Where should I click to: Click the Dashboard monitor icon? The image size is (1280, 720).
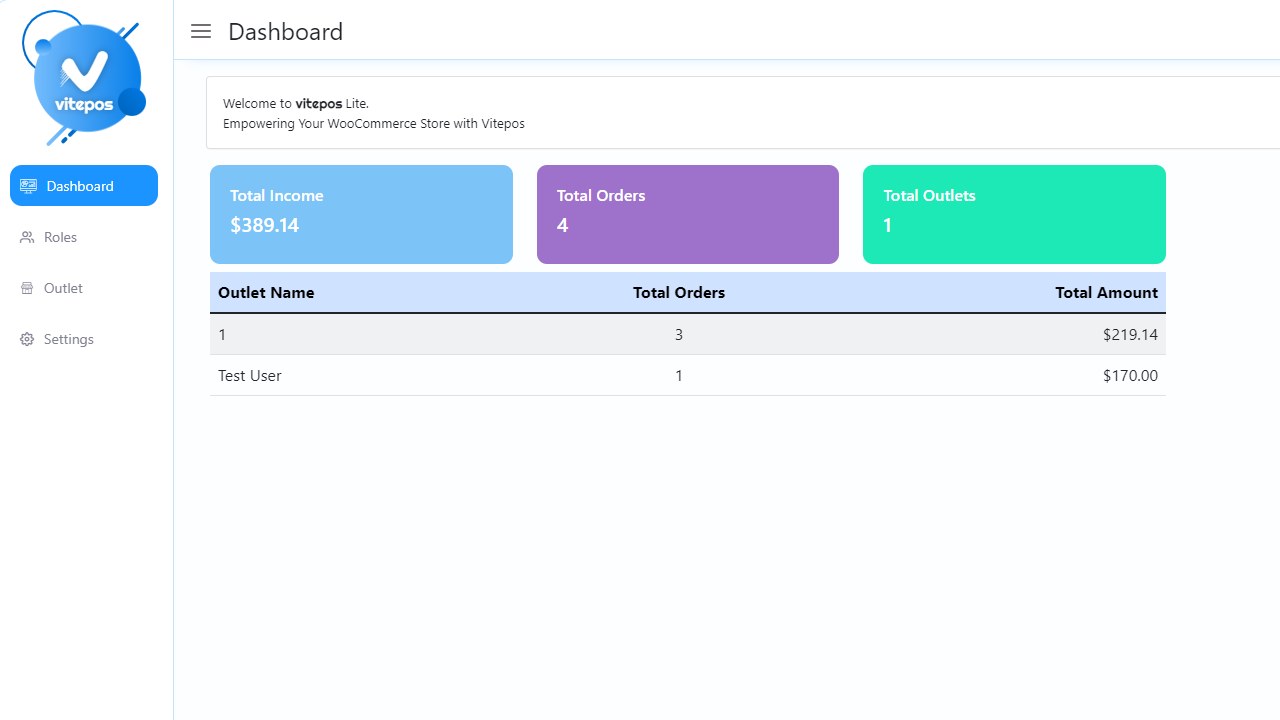point(28,185)
